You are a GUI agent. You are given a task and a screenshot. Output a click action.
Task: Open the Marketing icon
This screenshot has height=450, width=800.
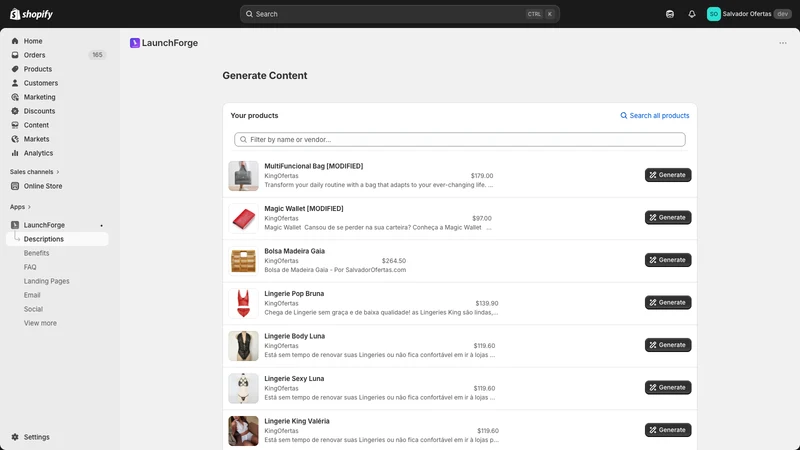click(x=15, y=97)
